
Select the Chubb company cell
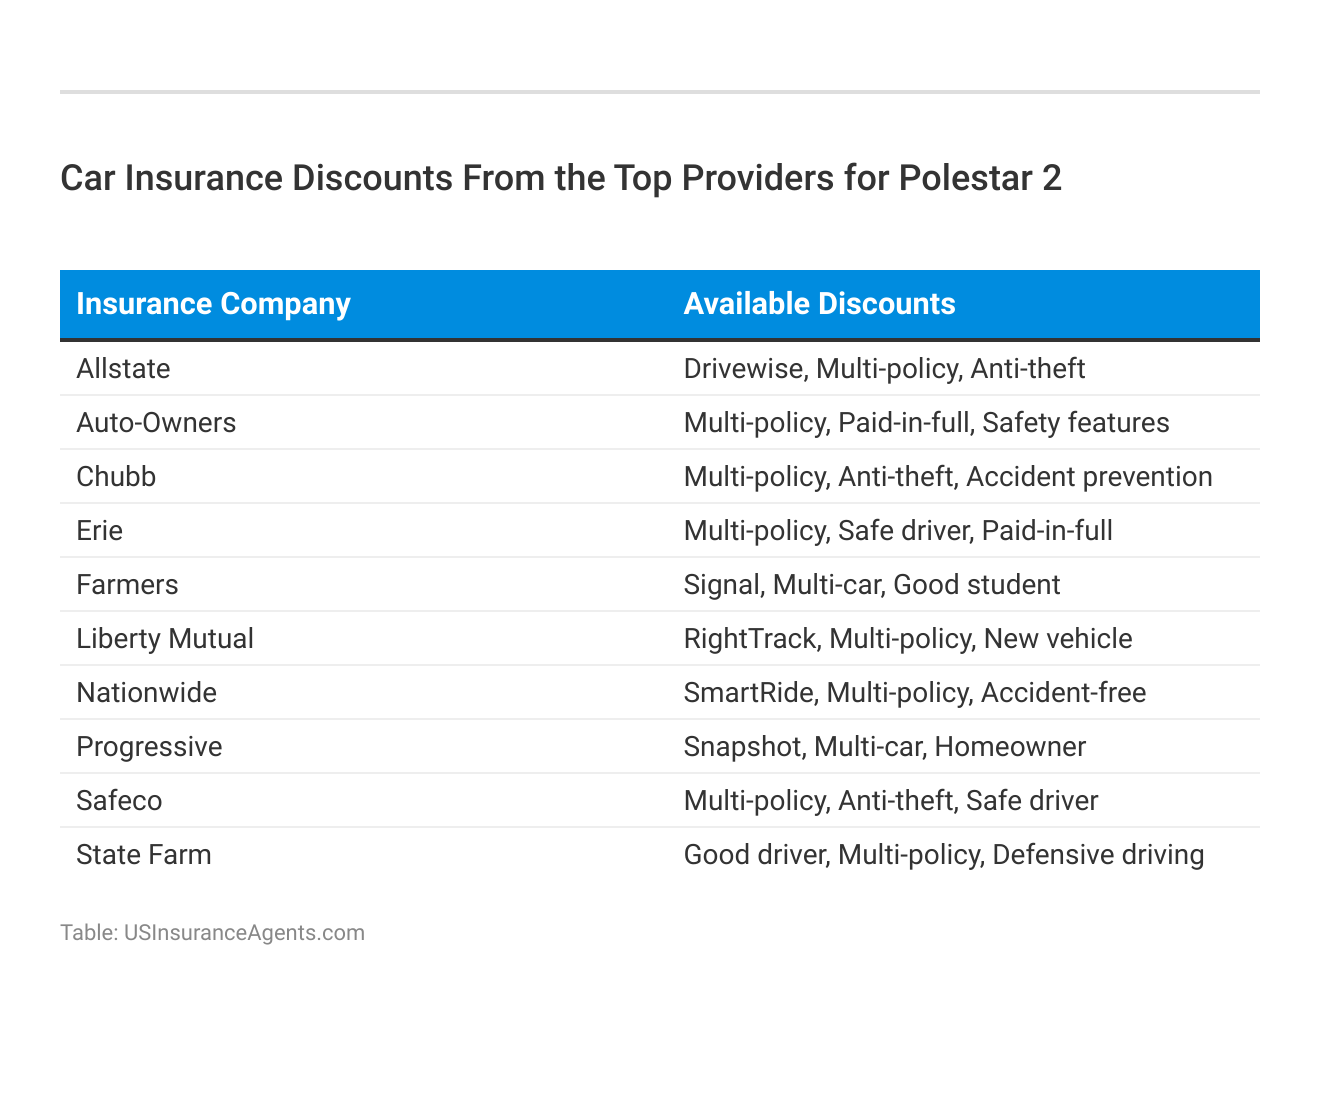[x=116, y=477]
